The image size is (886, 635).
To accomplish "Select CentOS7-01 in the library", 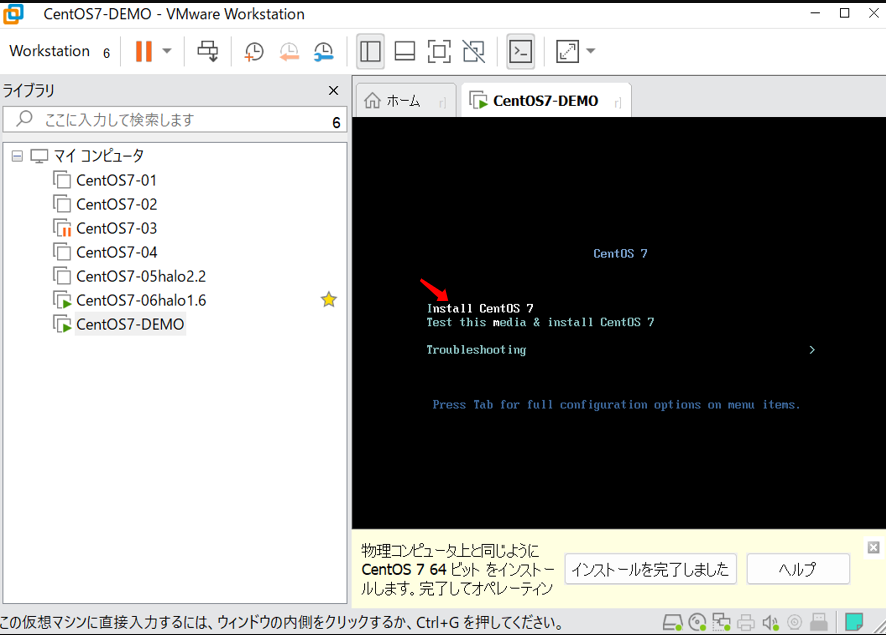I will point(116,180).
